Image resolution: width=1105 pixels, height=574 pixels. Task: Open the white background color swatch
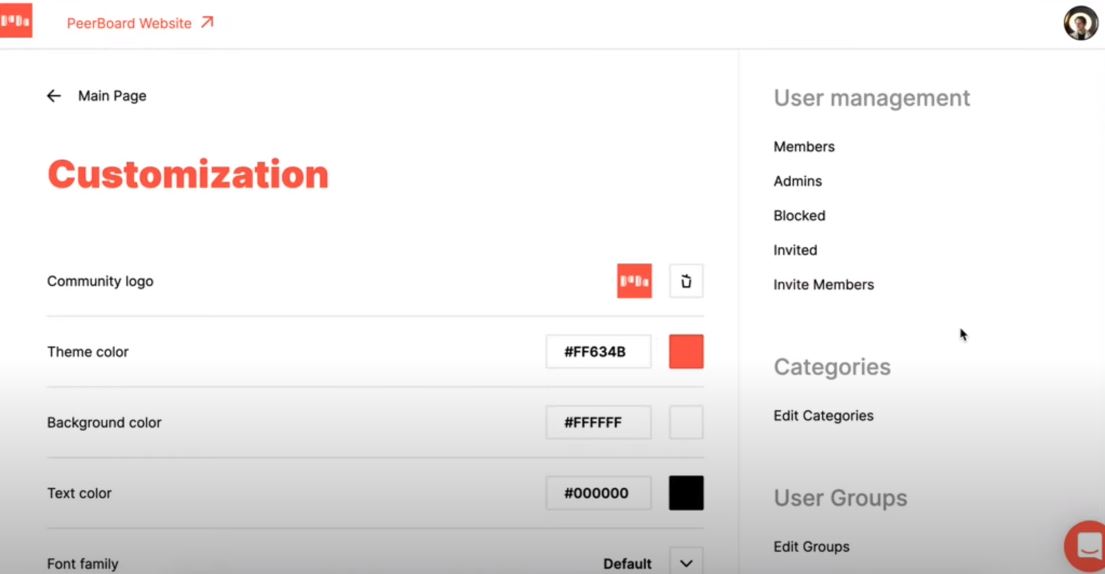click(686, 422)
